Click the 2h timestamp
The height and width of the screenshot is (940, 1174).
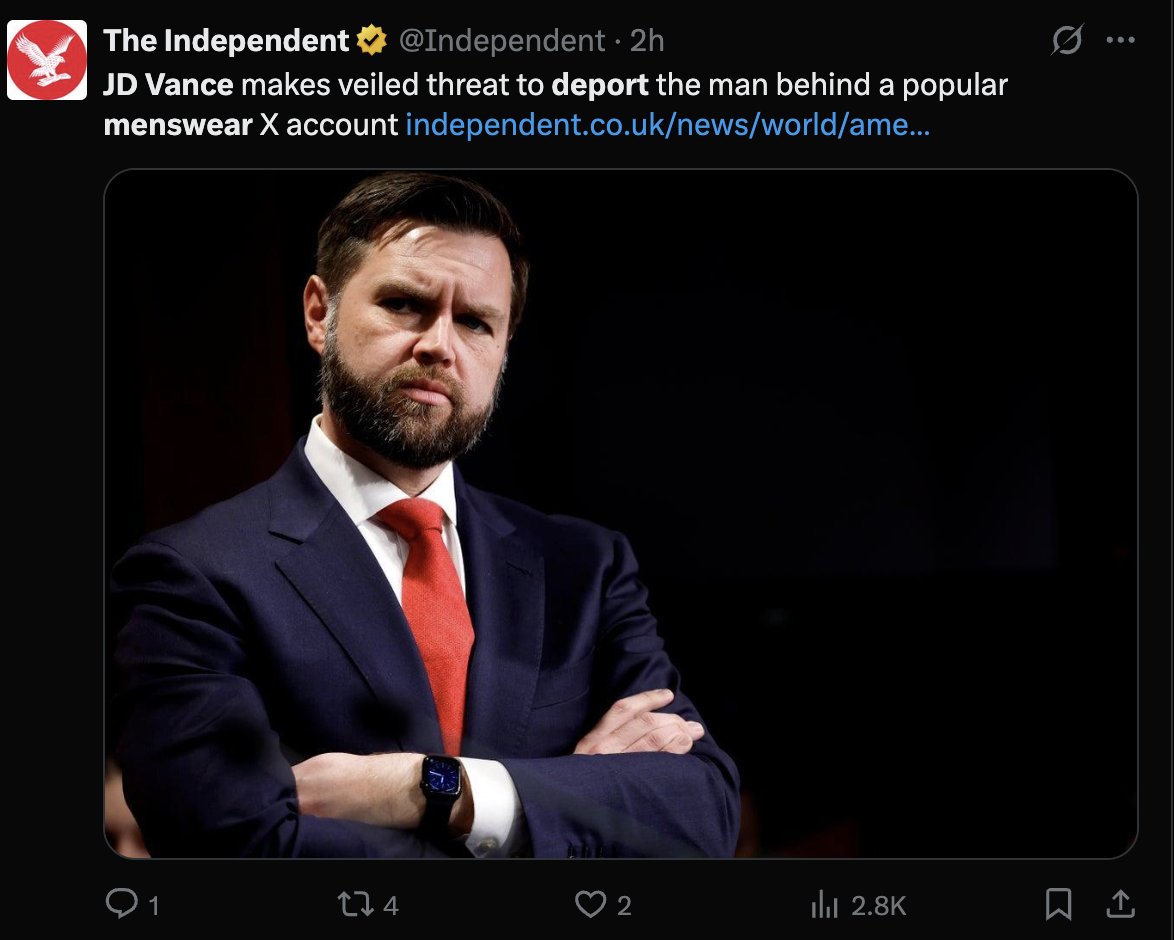(x=650, y=40)
